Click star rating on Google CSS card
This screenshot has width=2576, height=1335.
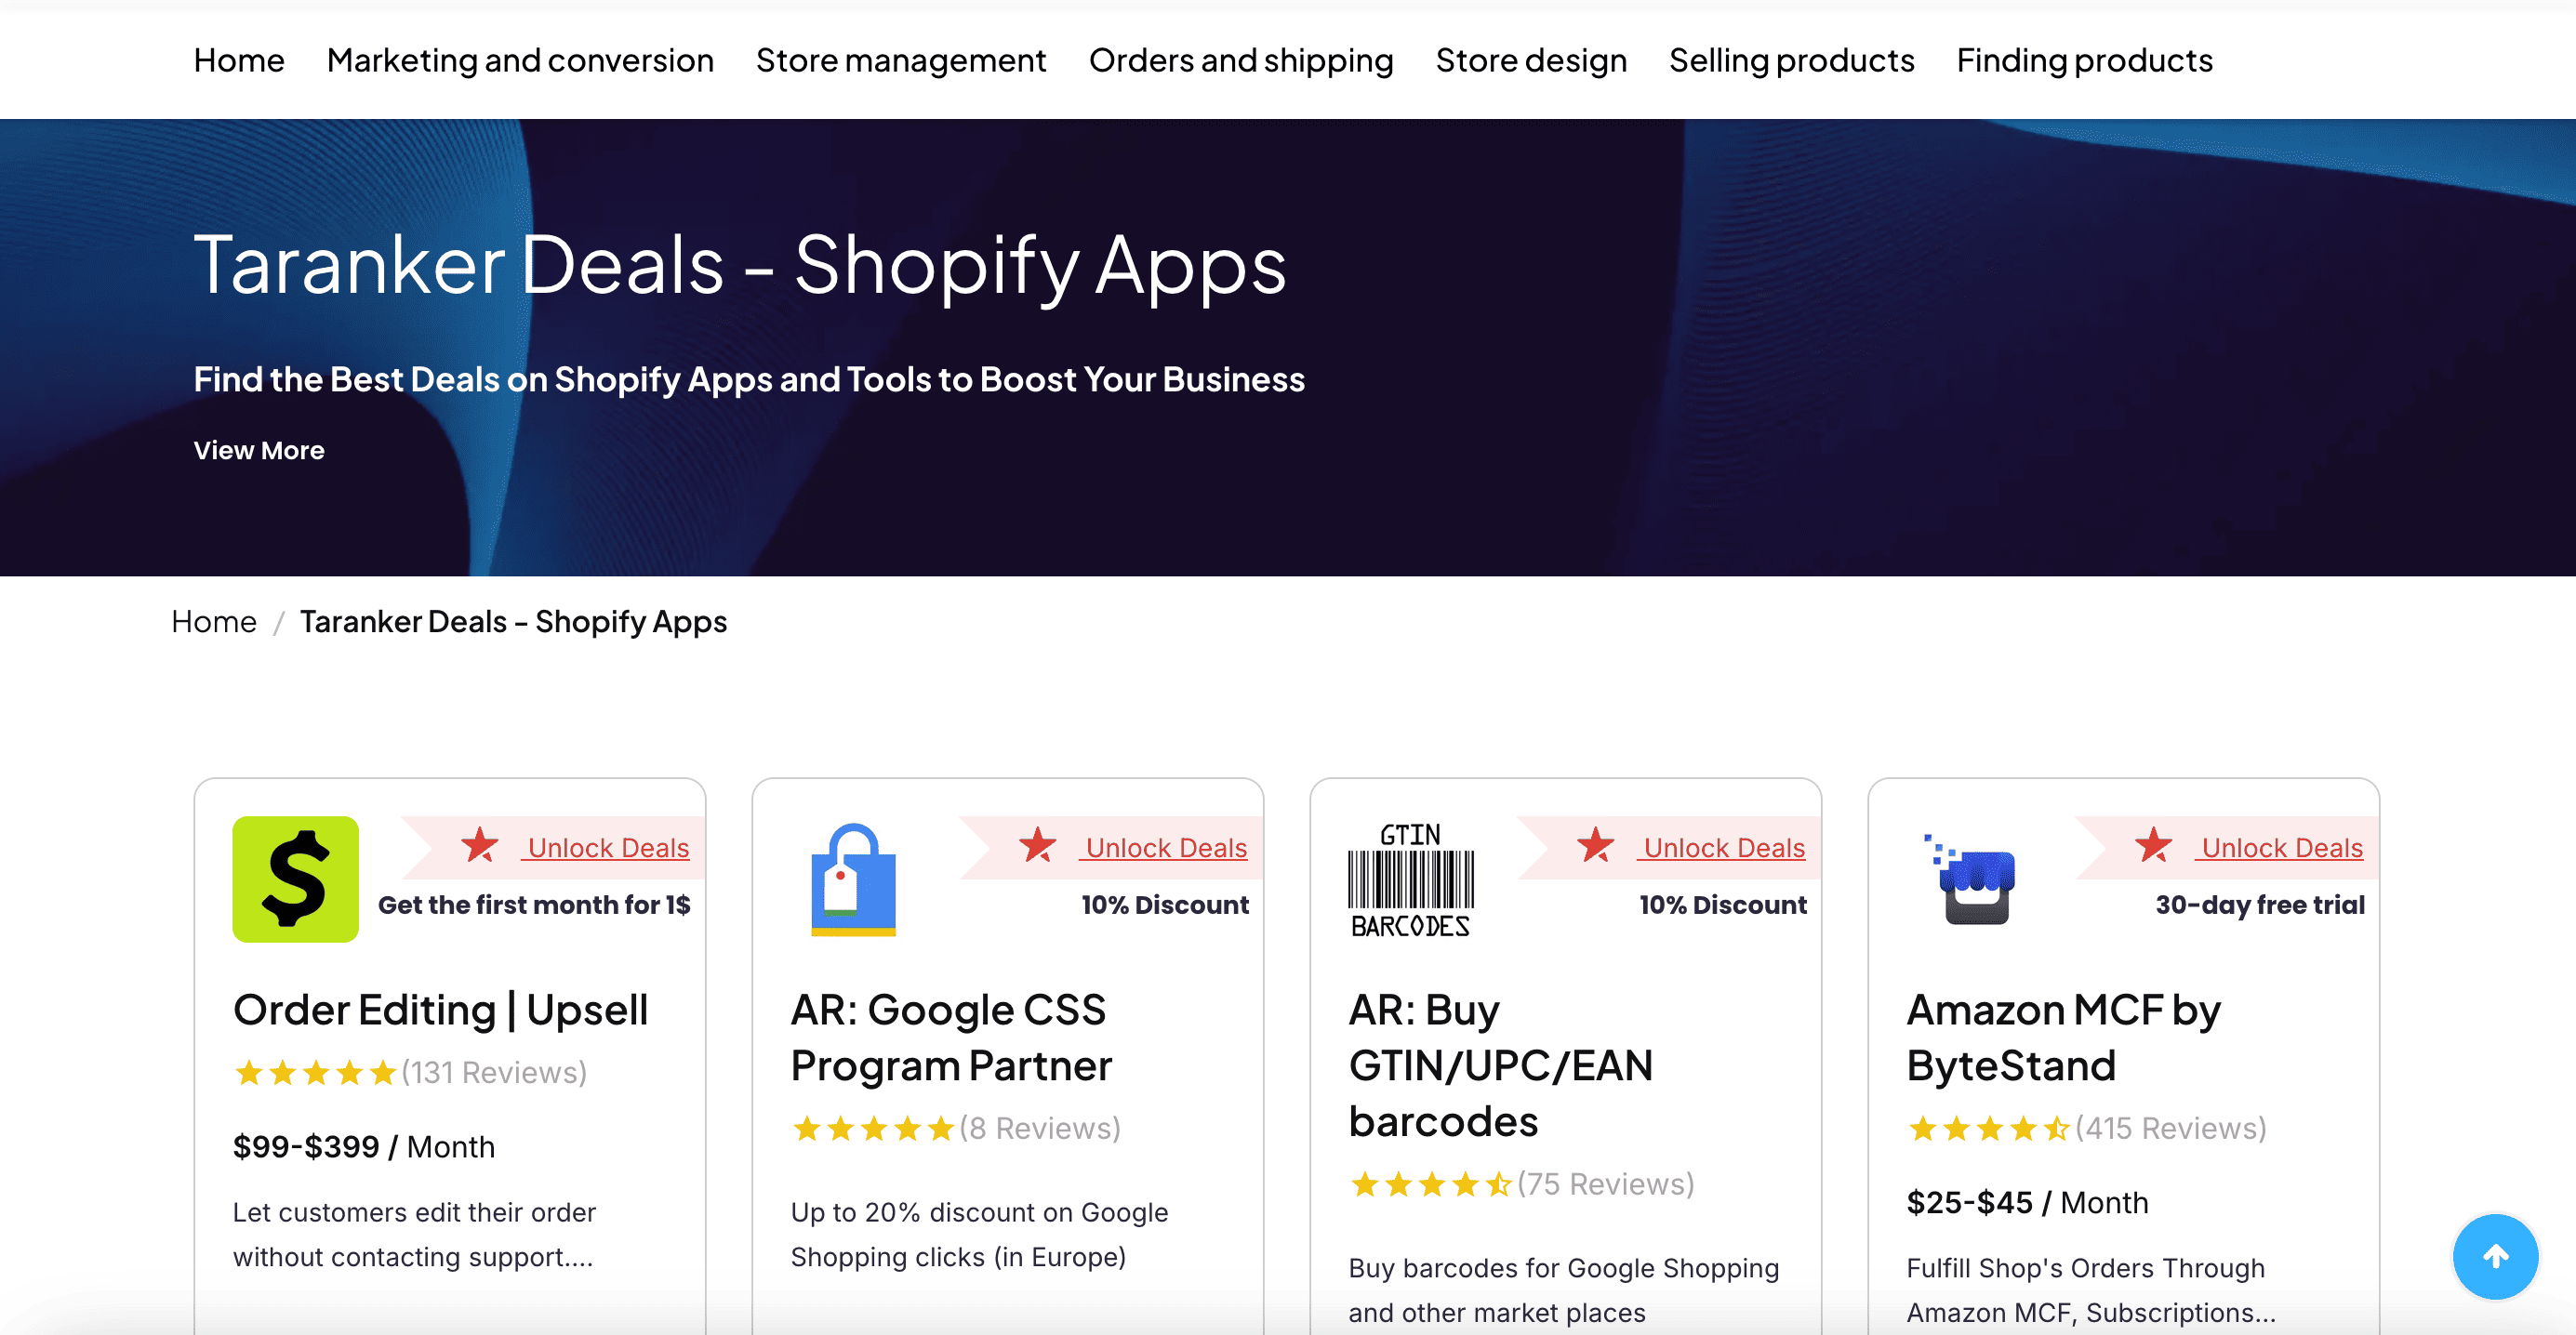(x=873, y=1129)
